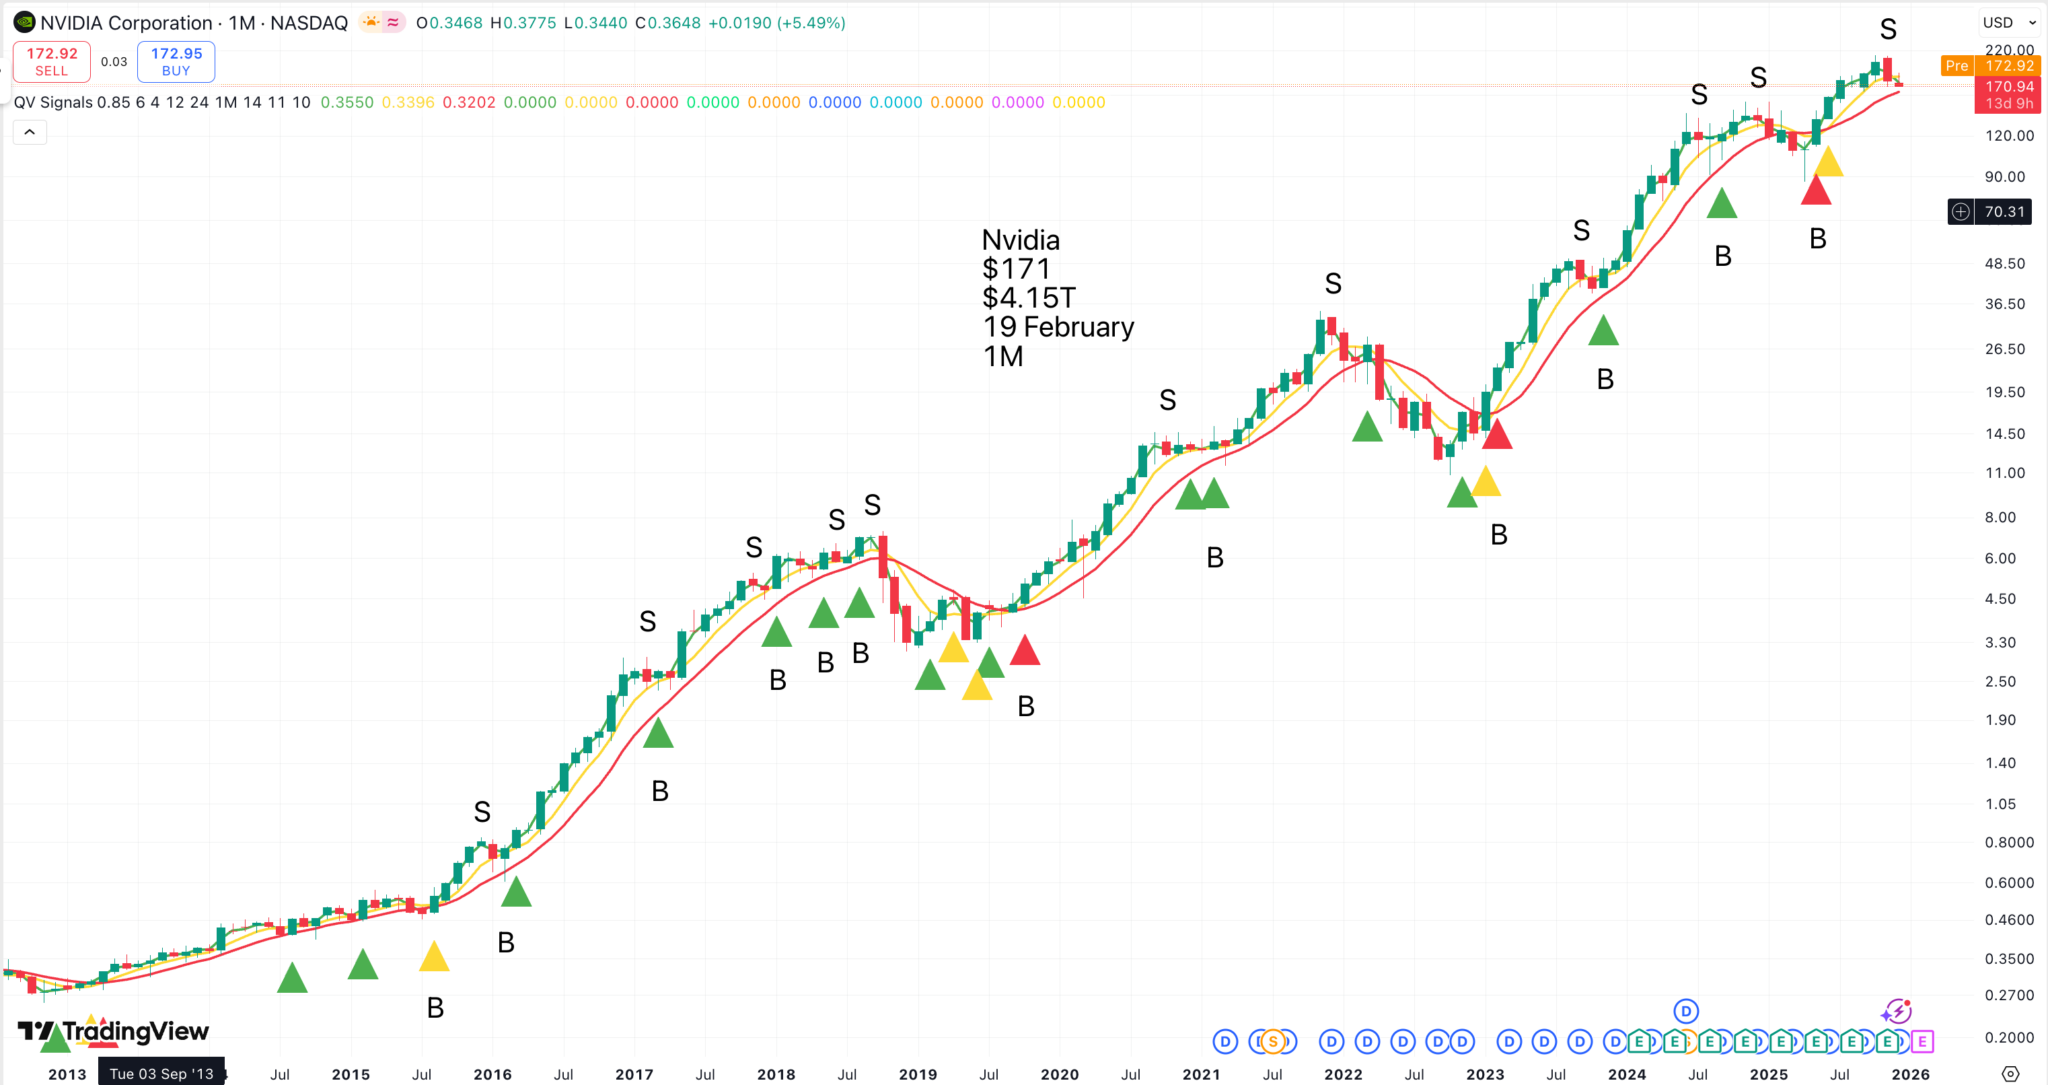
Task: Click the pink approximate-equals data status icon
Action: pos(394,22)
